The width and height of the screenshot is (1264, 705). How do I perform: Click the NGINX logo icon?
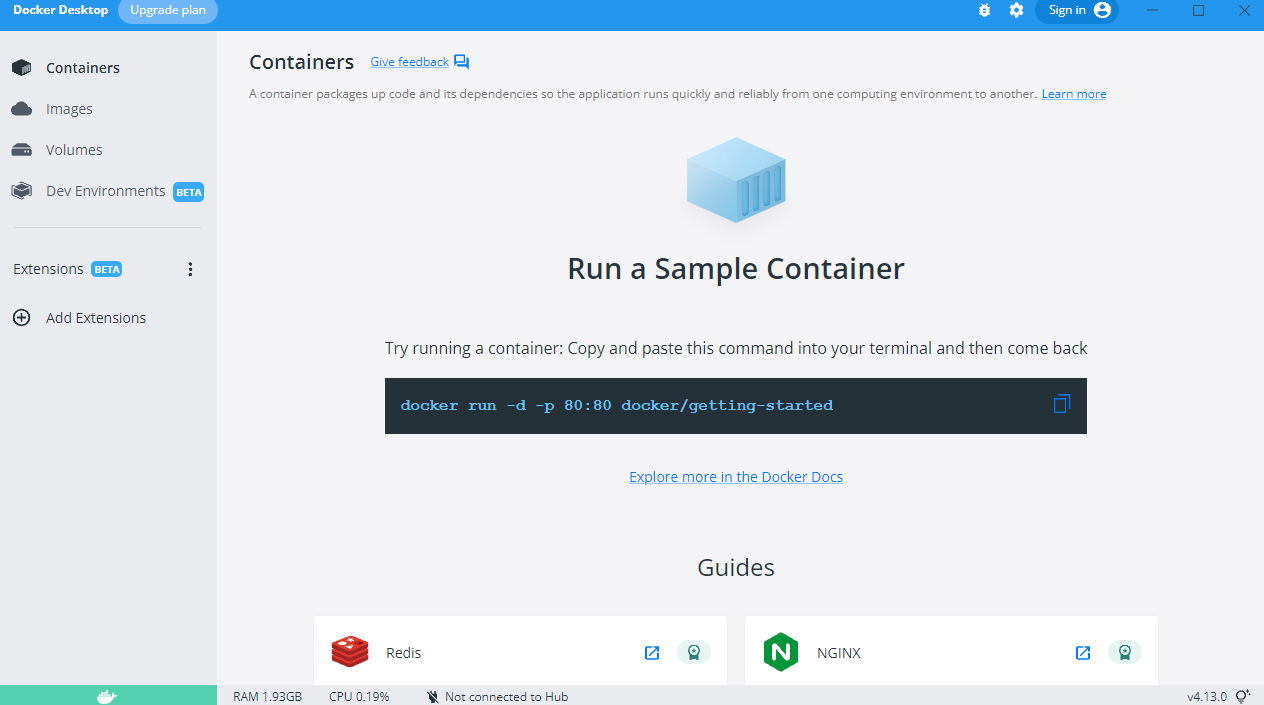781,652
